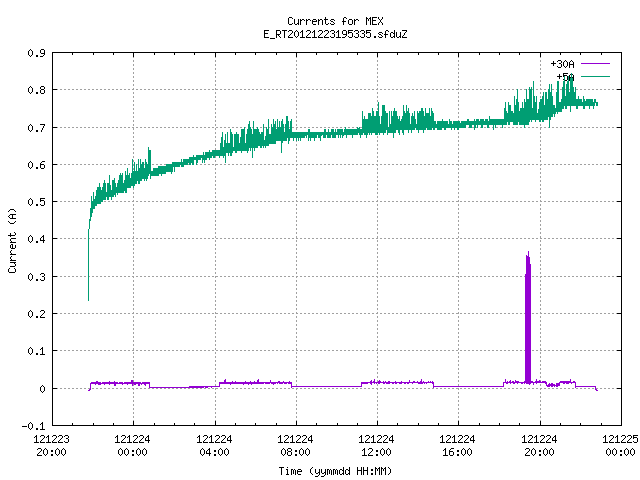Click the y-axis tick label 0.3
This screenshot has width=640, height=480.
tap(36, 277)
